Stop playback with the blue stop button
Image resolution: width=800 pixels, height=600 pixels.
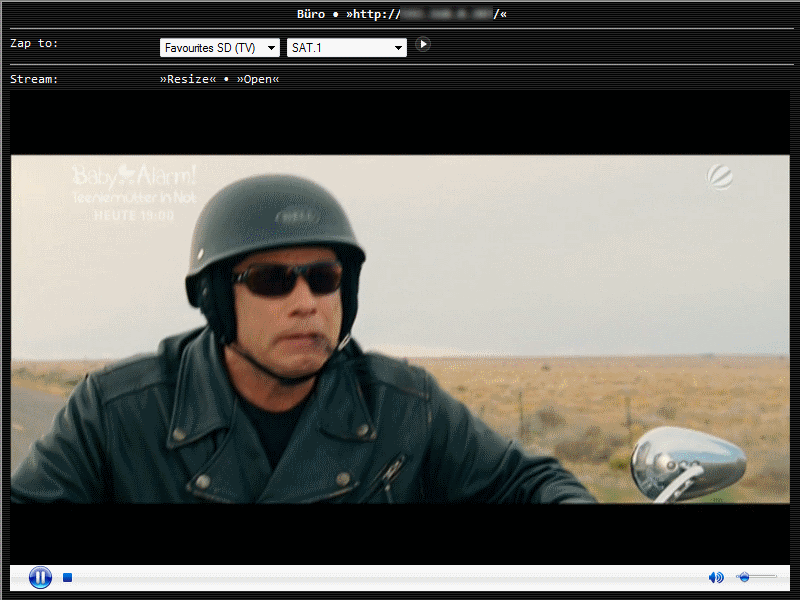tap(67, 577)
